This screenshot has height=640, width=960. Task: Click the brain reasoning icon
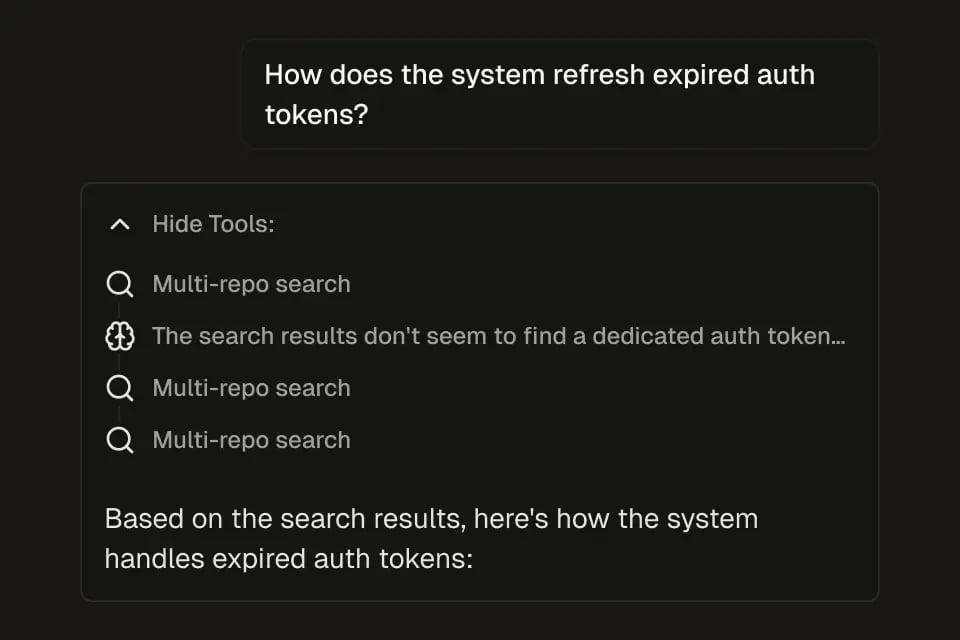[x=120, y=337]
